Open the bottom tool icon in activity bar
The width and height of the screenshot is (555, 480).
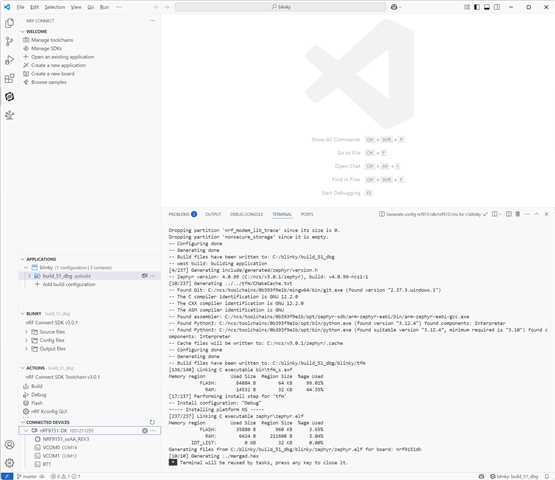[x=10, y=115]
